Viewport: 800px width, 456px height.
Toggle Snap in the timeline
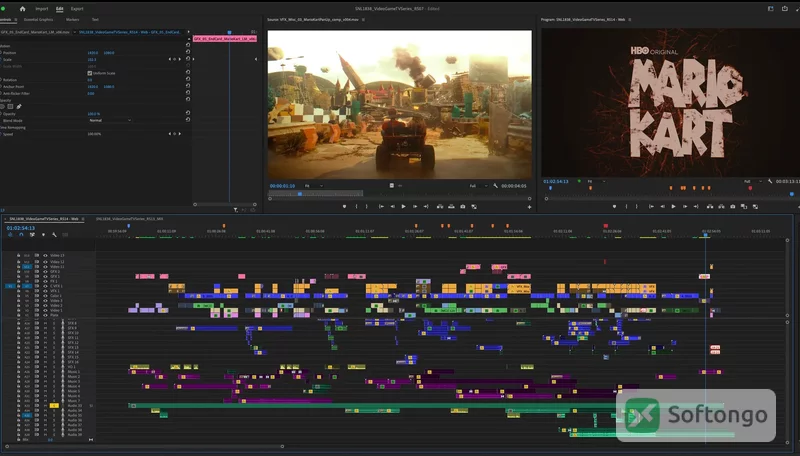(x=21, y=235)
